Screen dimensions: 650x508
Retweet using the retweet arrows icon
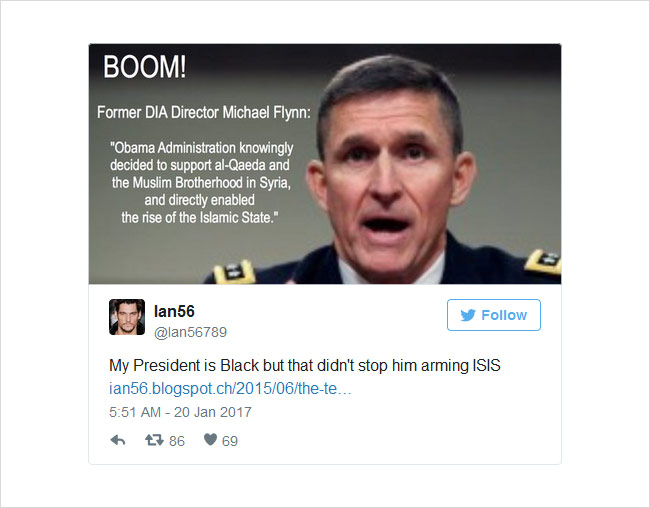click(x=154, y=440)
